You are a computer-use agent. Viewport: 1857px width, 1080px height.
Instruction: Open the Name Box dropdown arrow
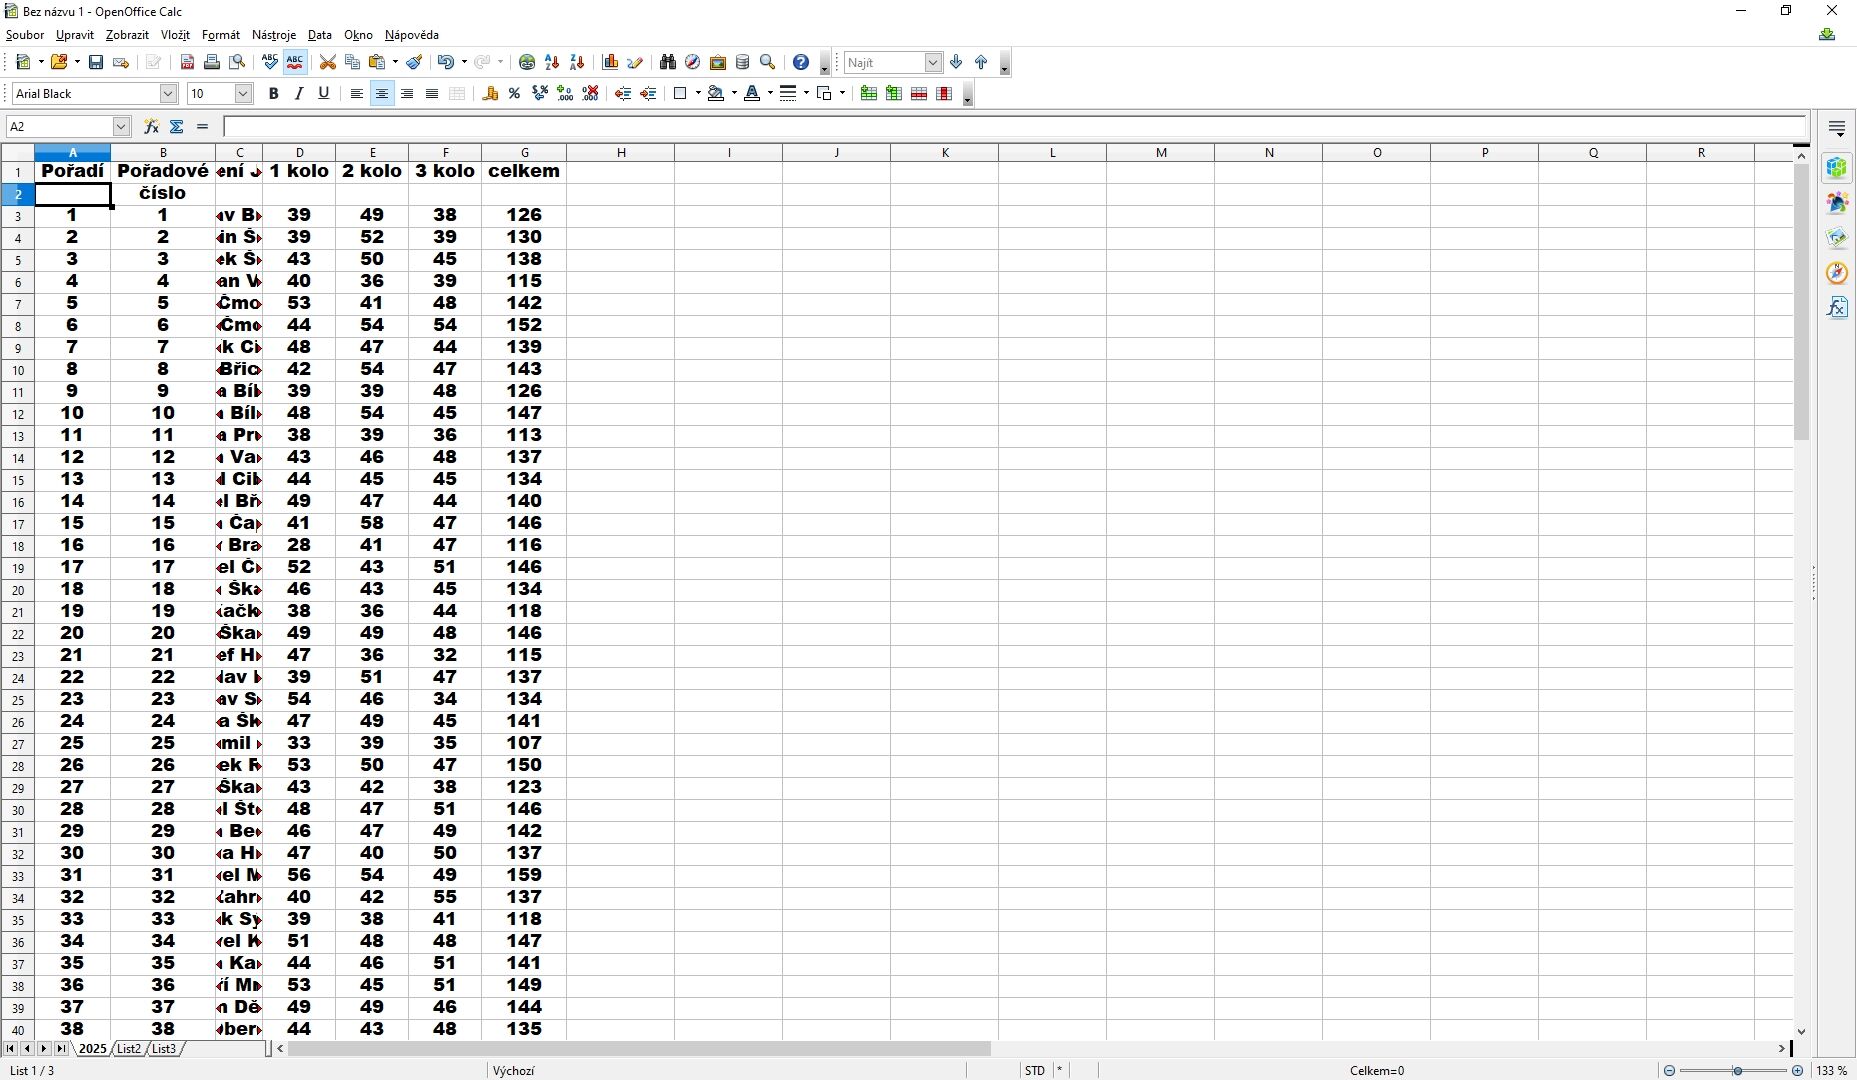[121, 126]
